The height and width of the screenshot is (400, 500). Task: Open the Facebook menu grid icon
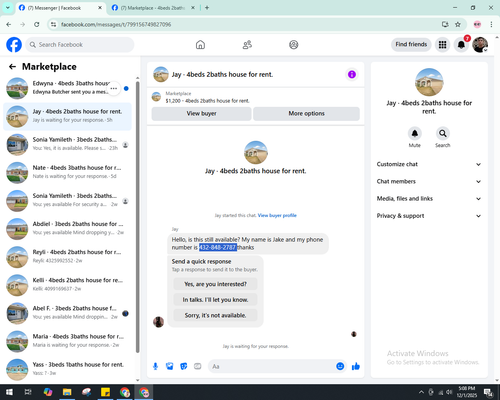pyautogui.click(x=442, y=45)
